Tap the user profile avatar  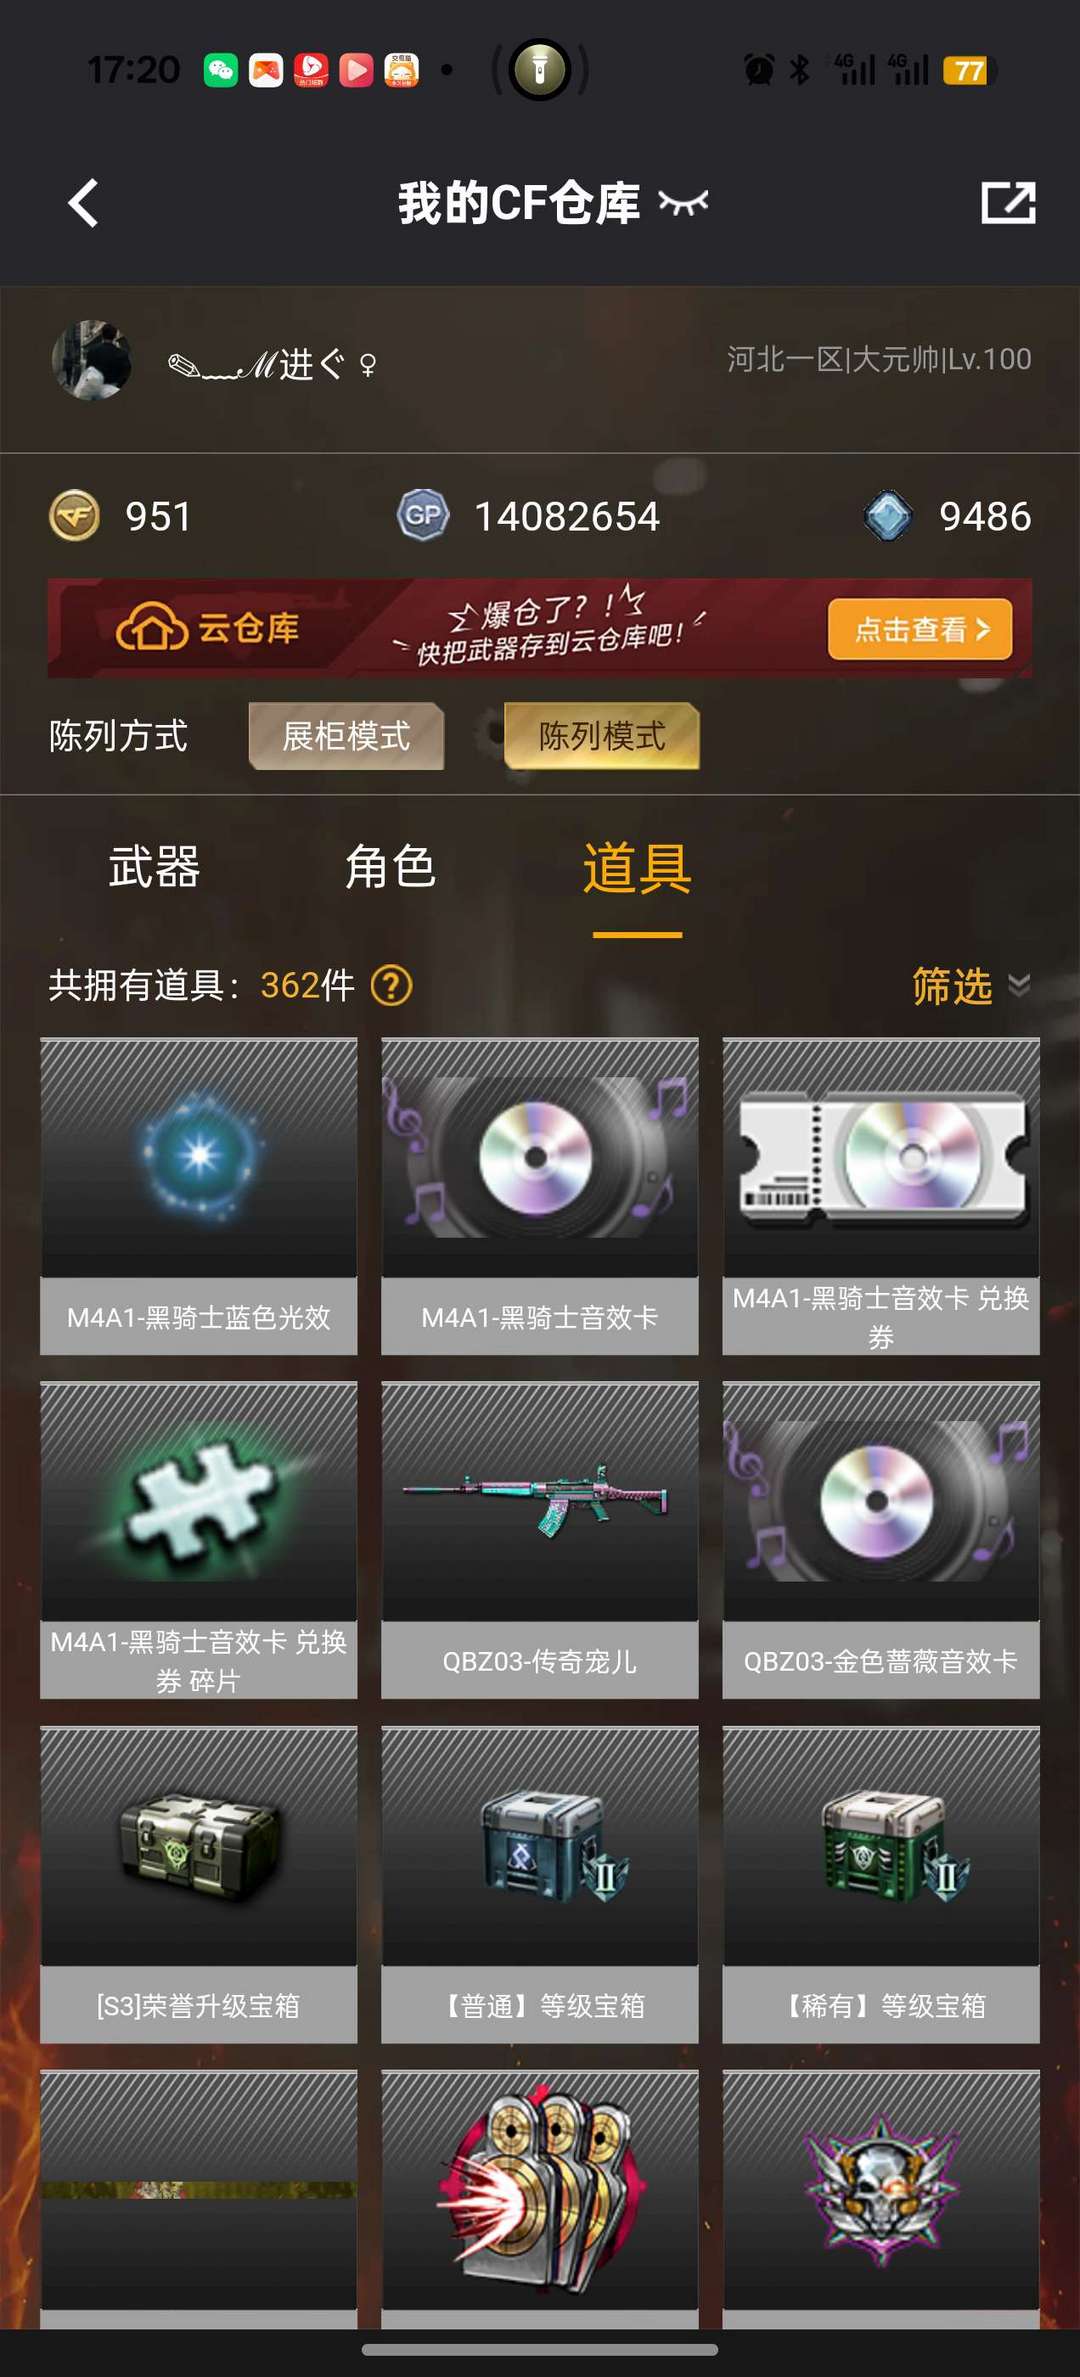pyautogui.click(x=92, y=360)
